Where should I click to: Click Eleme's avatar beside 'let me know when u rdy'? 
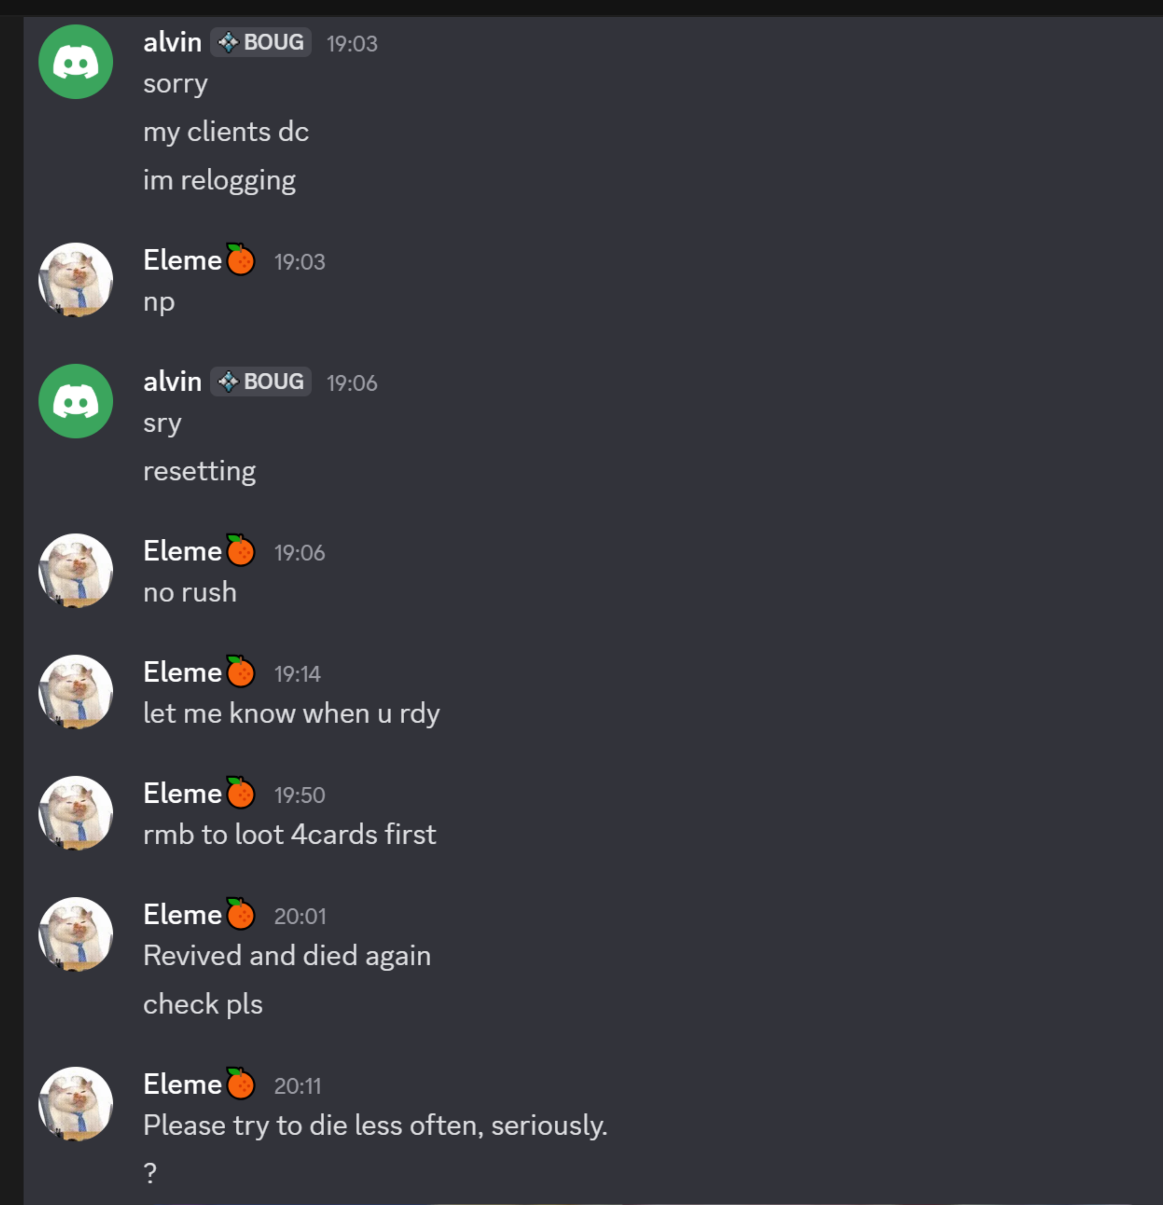75,692
